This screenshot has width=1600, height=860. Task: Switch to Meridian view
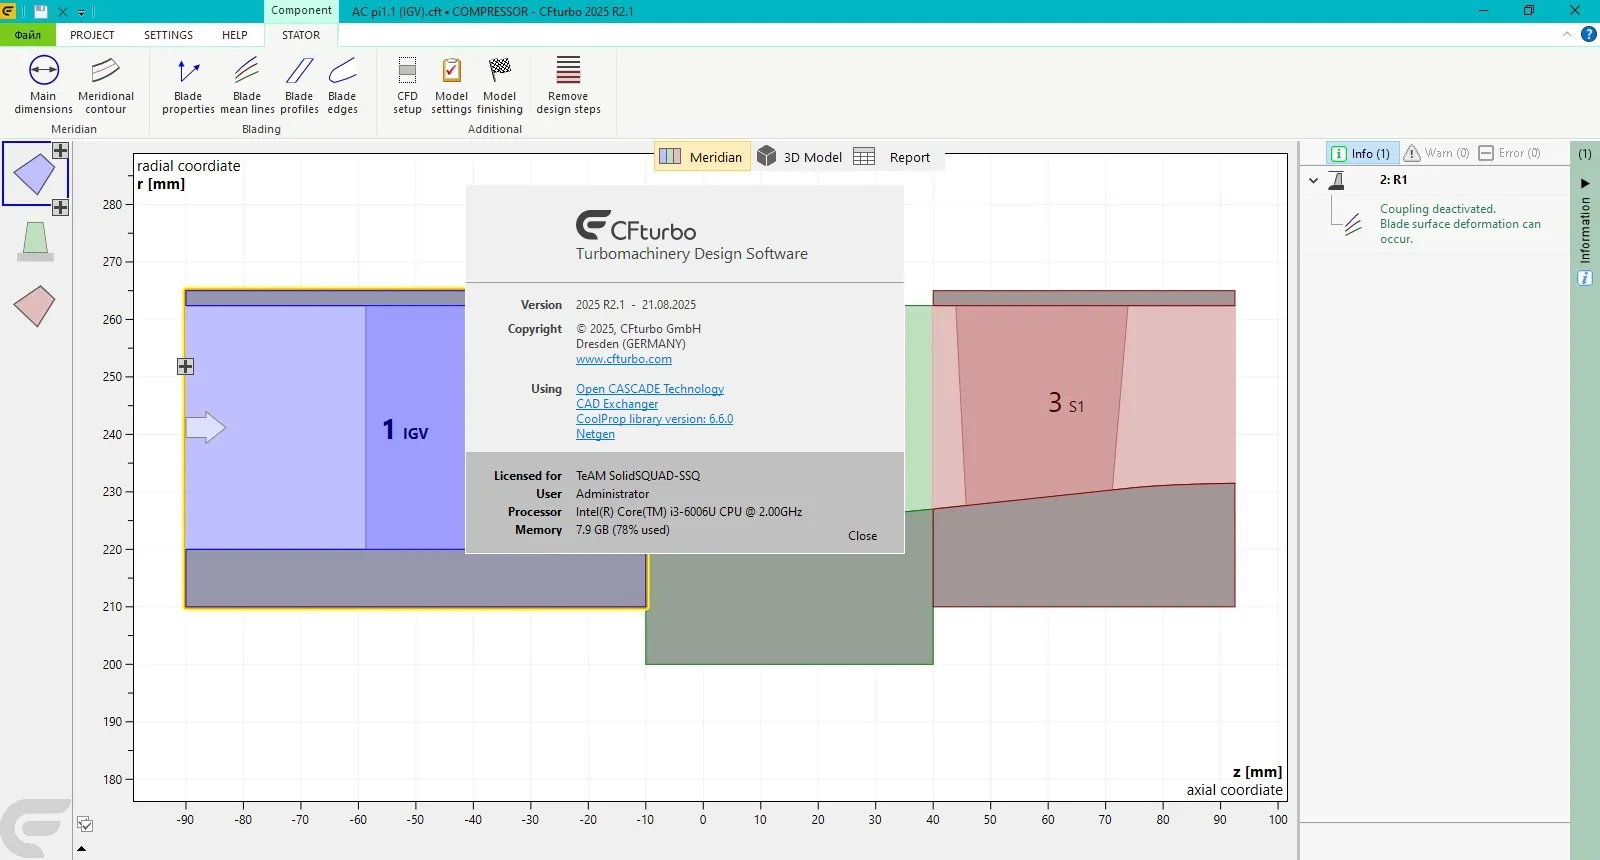pyautogui.click(x=702, y=157)
